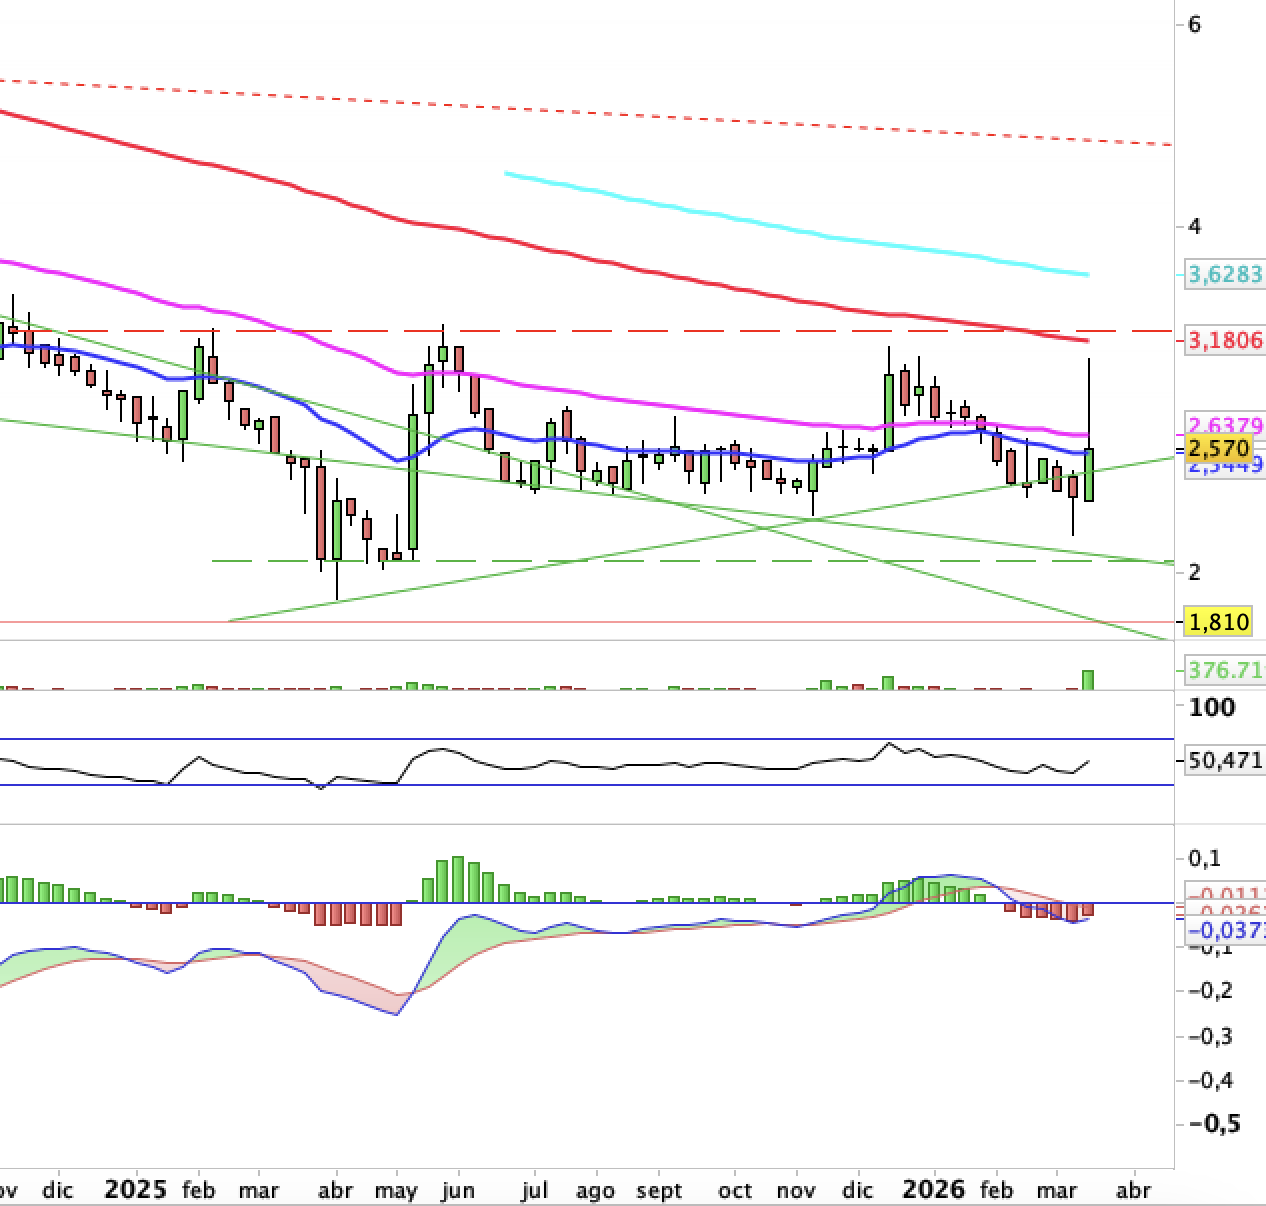Select the red dotted descending trendline at top
Image resolution: width=1266 pixels, height=1206 pixels.
[600, 109]
